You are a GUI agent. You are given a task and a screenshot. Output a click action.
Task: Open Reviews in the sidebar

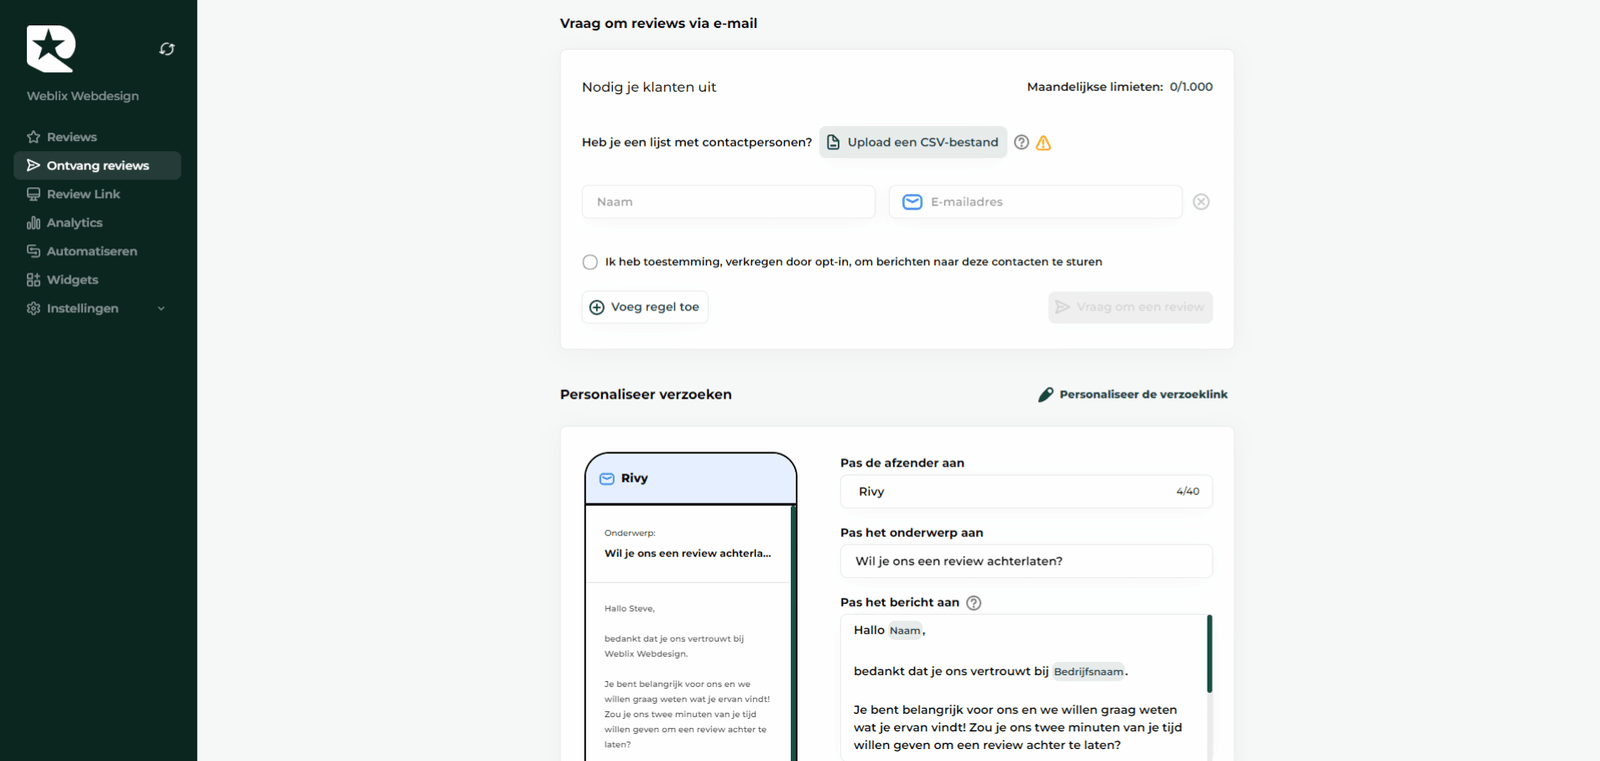(x=72, y=137)
